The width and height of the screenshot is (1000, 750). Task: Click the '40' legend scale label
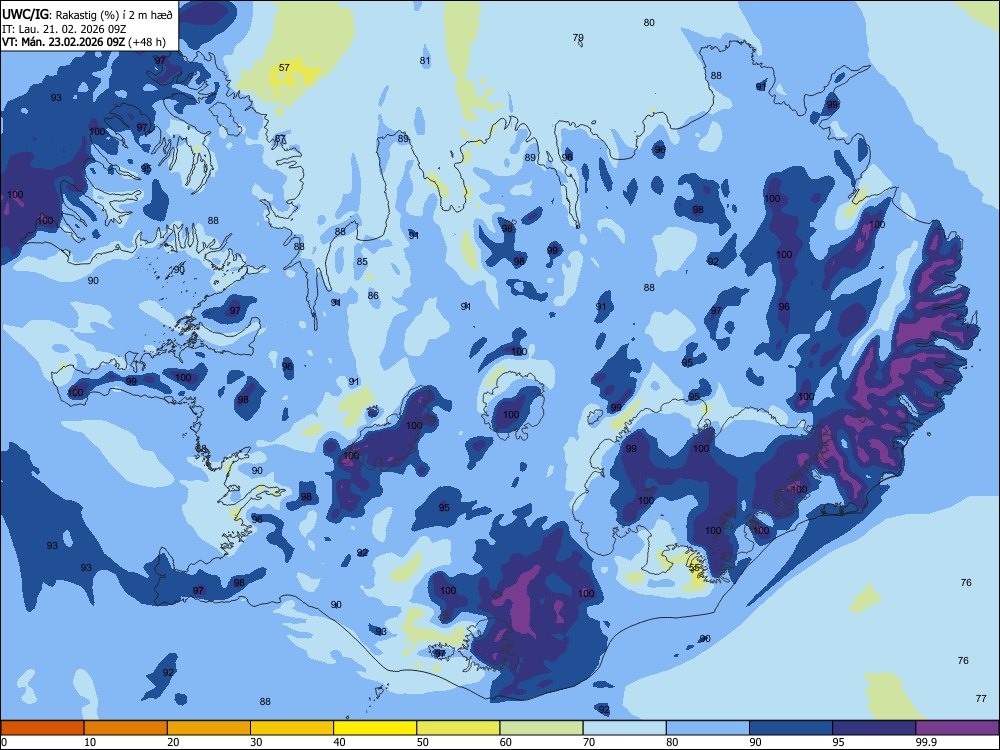[340, 742]
